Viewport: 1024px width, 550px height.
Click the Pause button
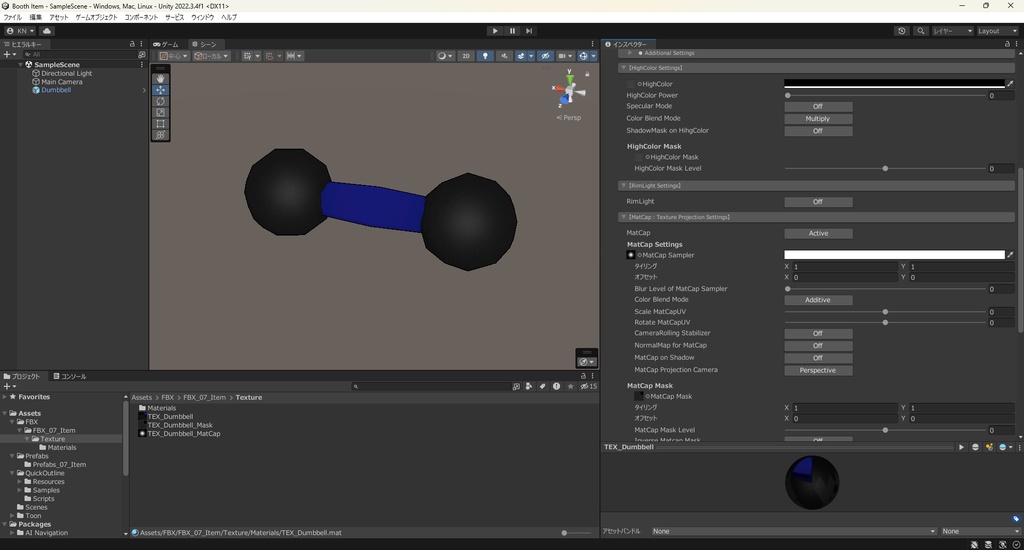[512, 31]
